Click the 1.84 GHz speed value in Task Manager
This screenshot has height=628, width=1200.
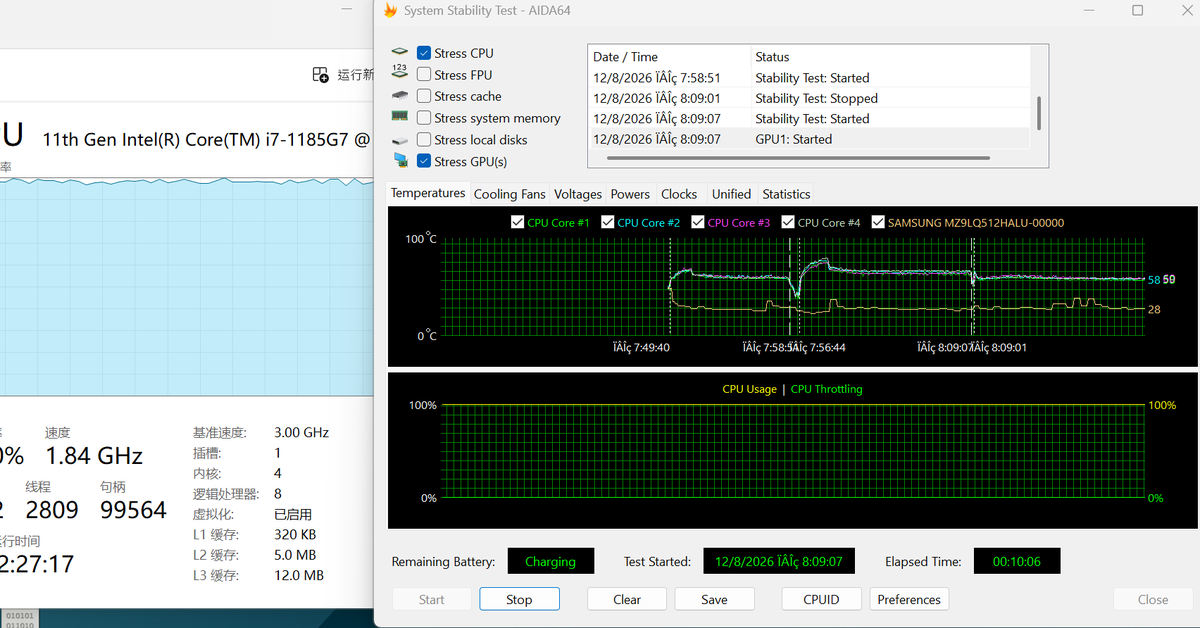click(x=94, y=456)
